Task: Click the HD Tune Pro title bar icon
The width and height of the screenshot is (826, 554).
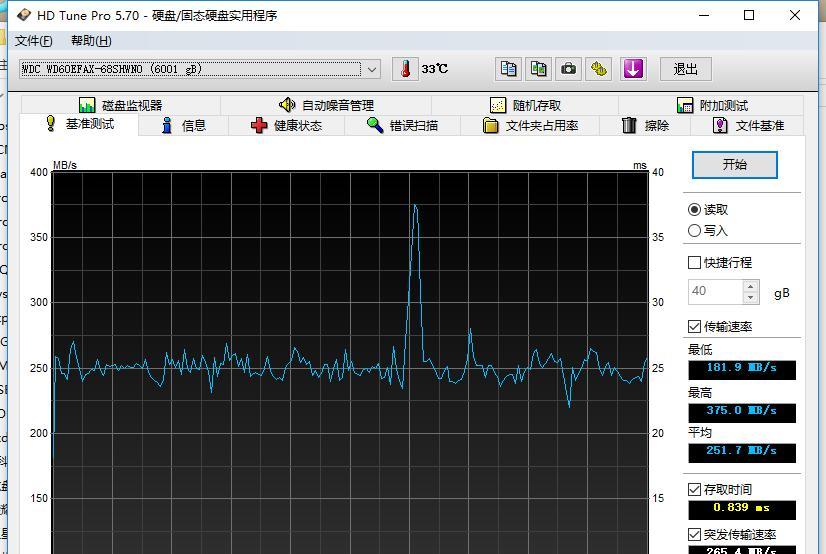Action: (23, 15)
